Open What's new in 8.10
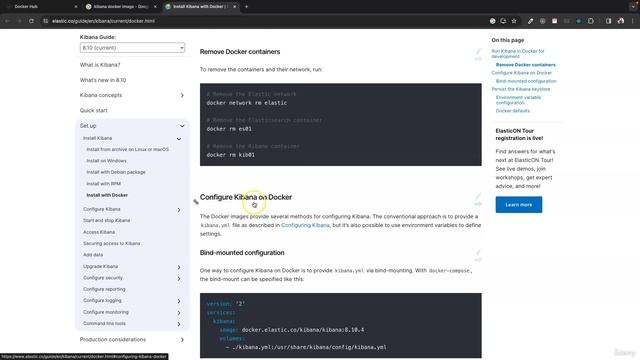Viewport: 640px width, 360px height. (103, 80)
